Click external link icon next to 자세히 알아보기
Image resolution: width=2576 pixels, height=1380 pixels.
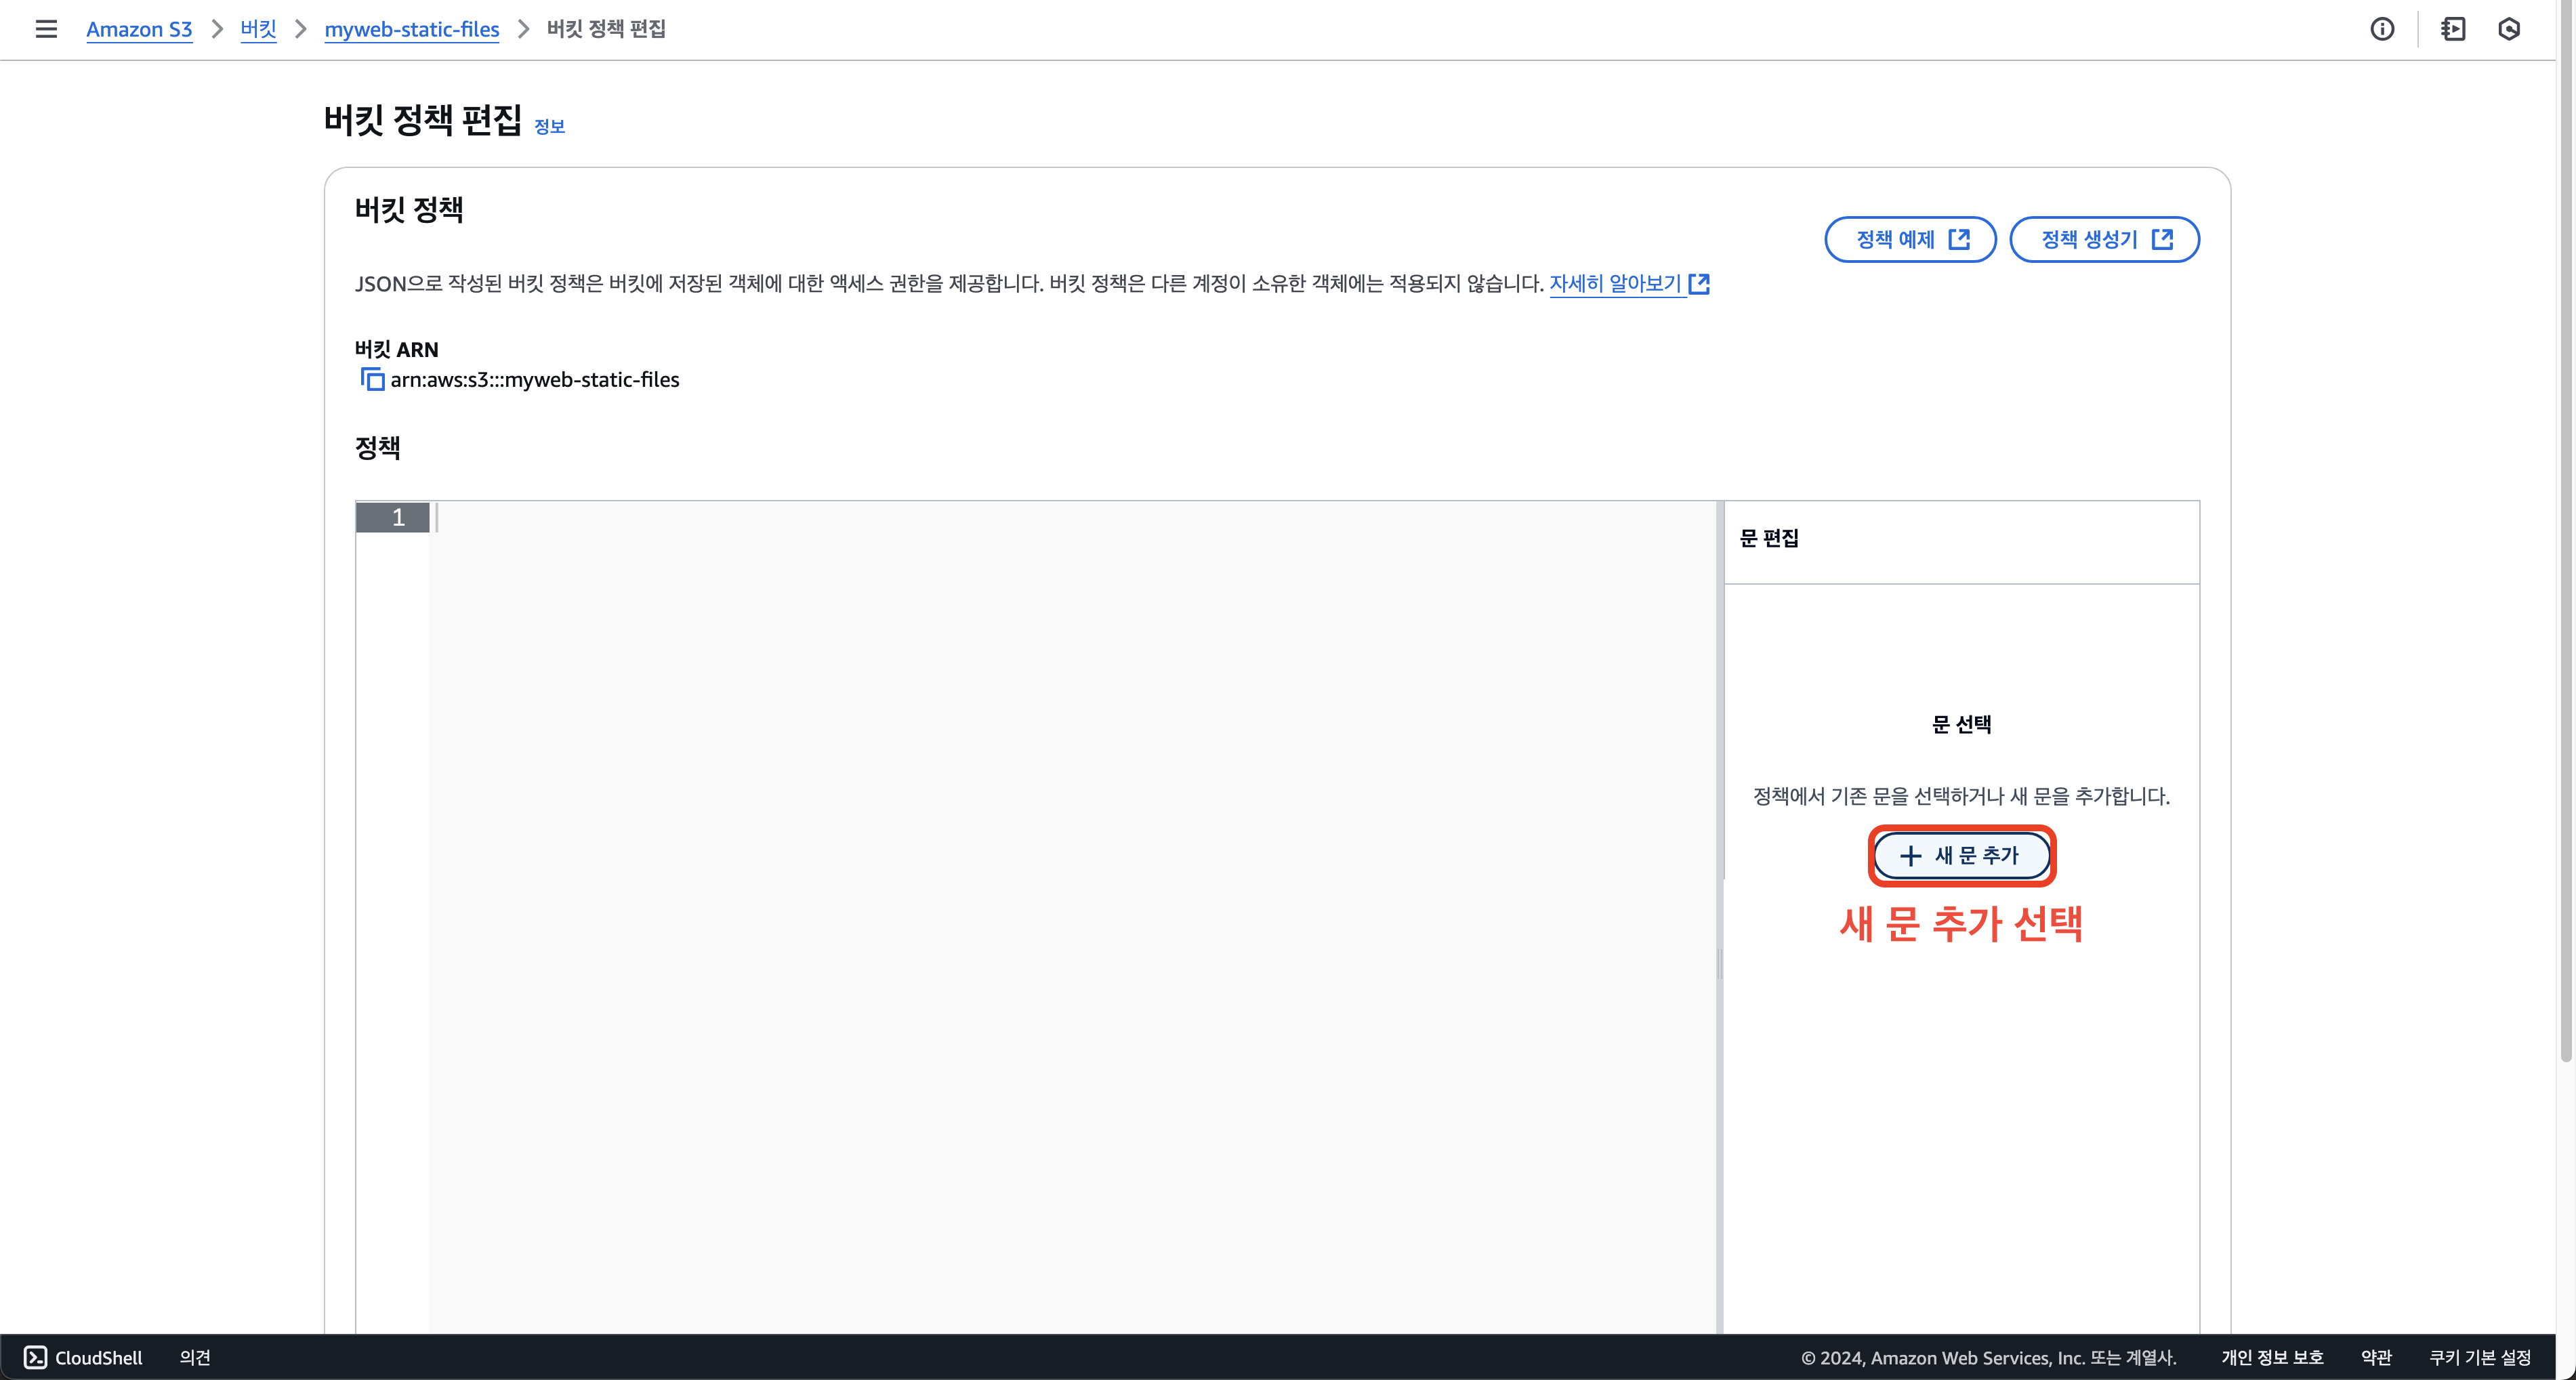pos(1699,284)
